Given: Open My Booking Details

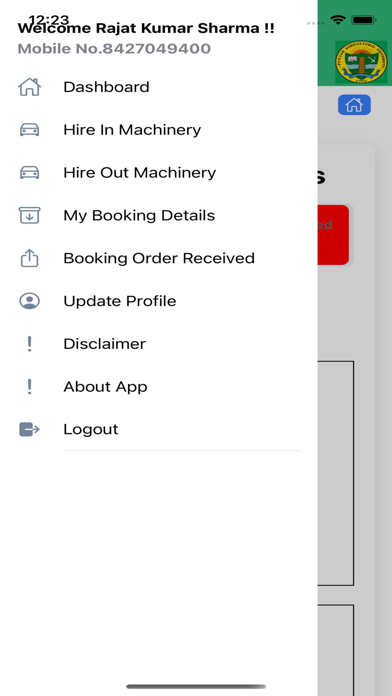Looking at the screenshot, I should (159, 215).
